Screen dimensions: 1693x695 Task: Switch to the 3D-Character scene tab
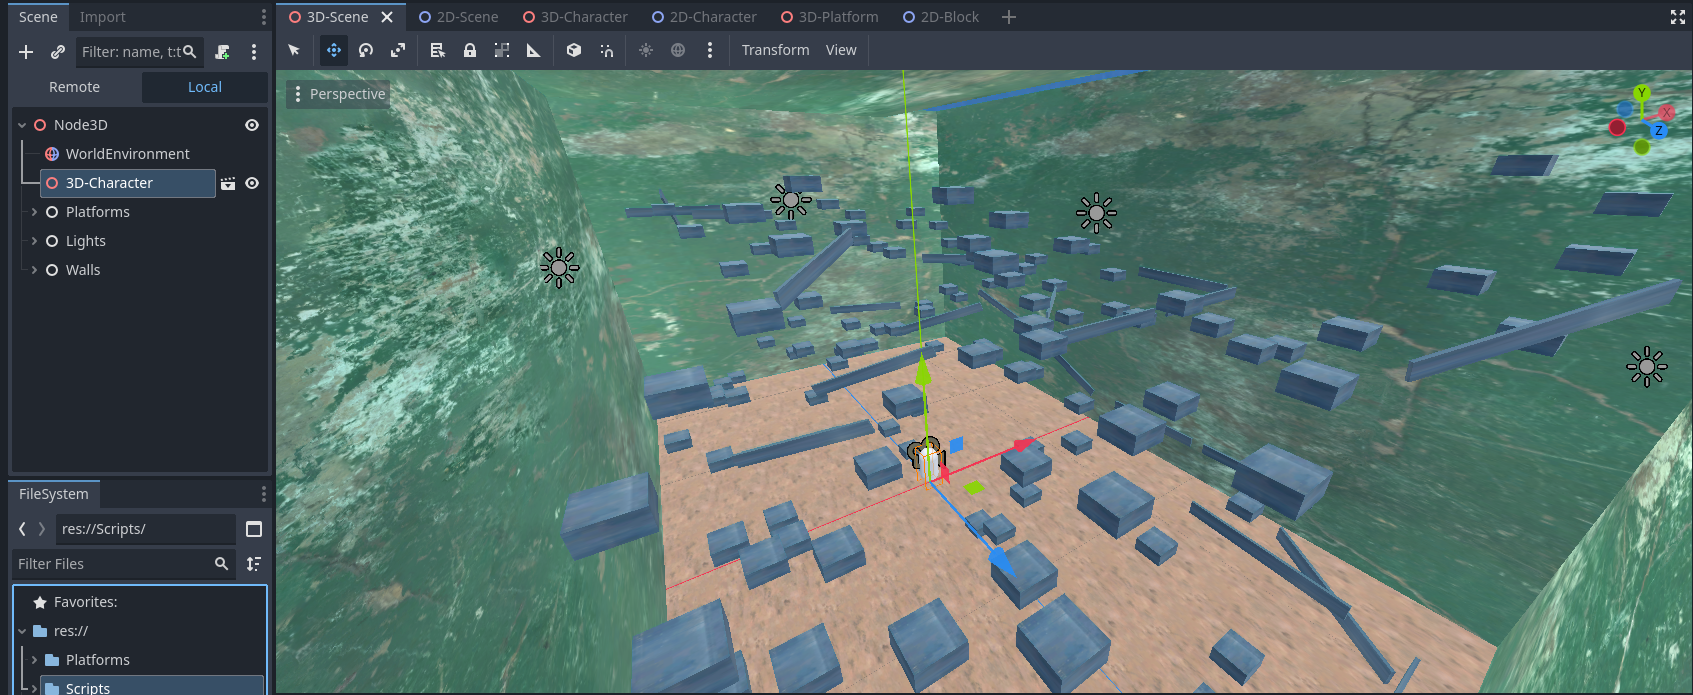tap(576, 17)
